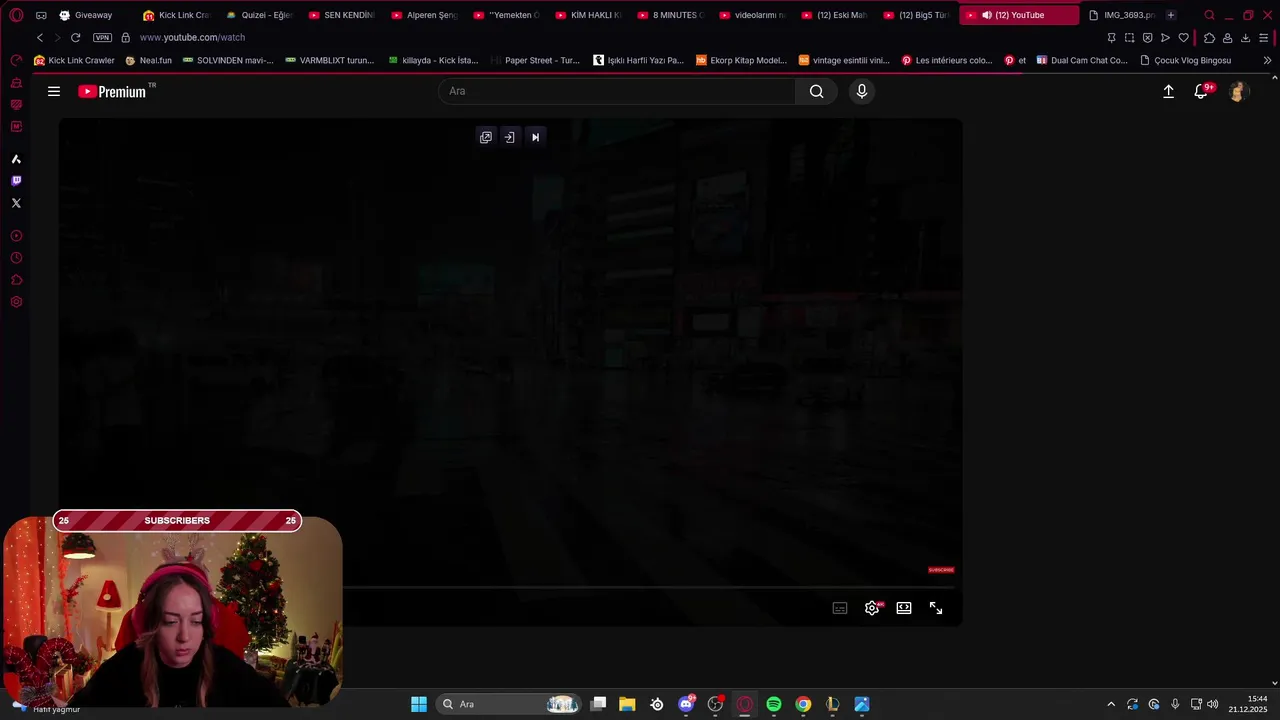Switch to the SEN KENDİN tab
Viewport: 1280px width, 720px height.
pos(340,15)
